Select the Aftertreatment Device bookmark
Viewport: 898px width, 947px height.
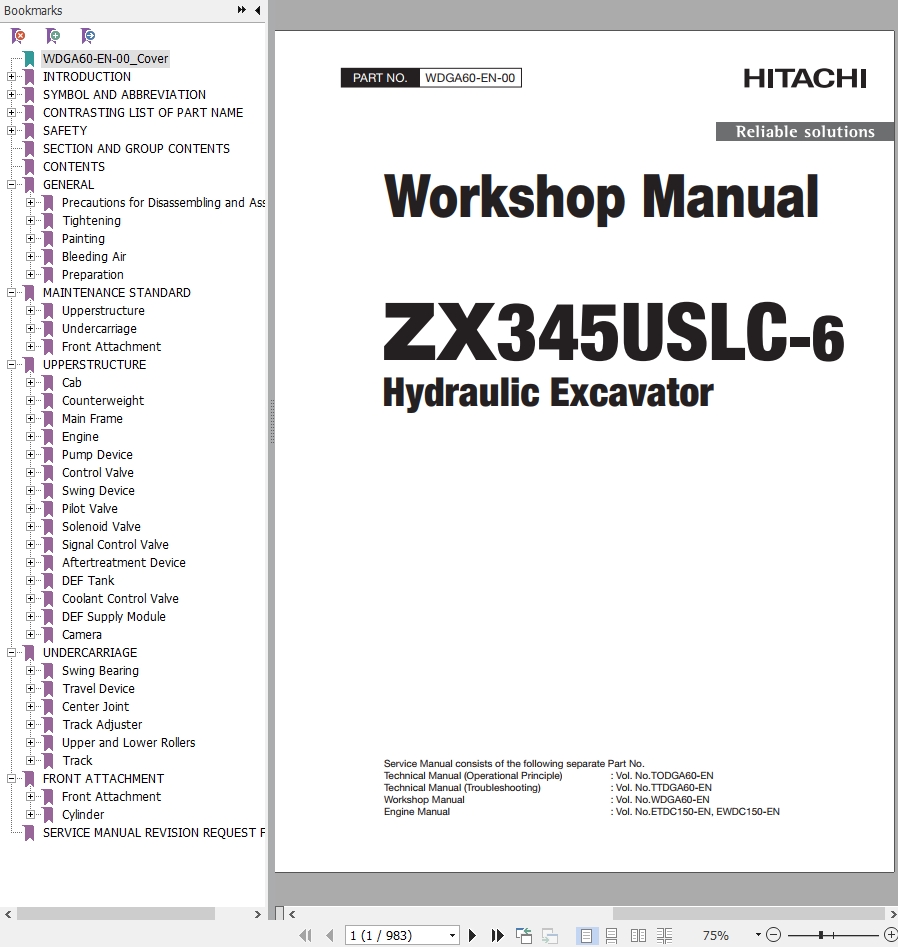coord(124,563)
